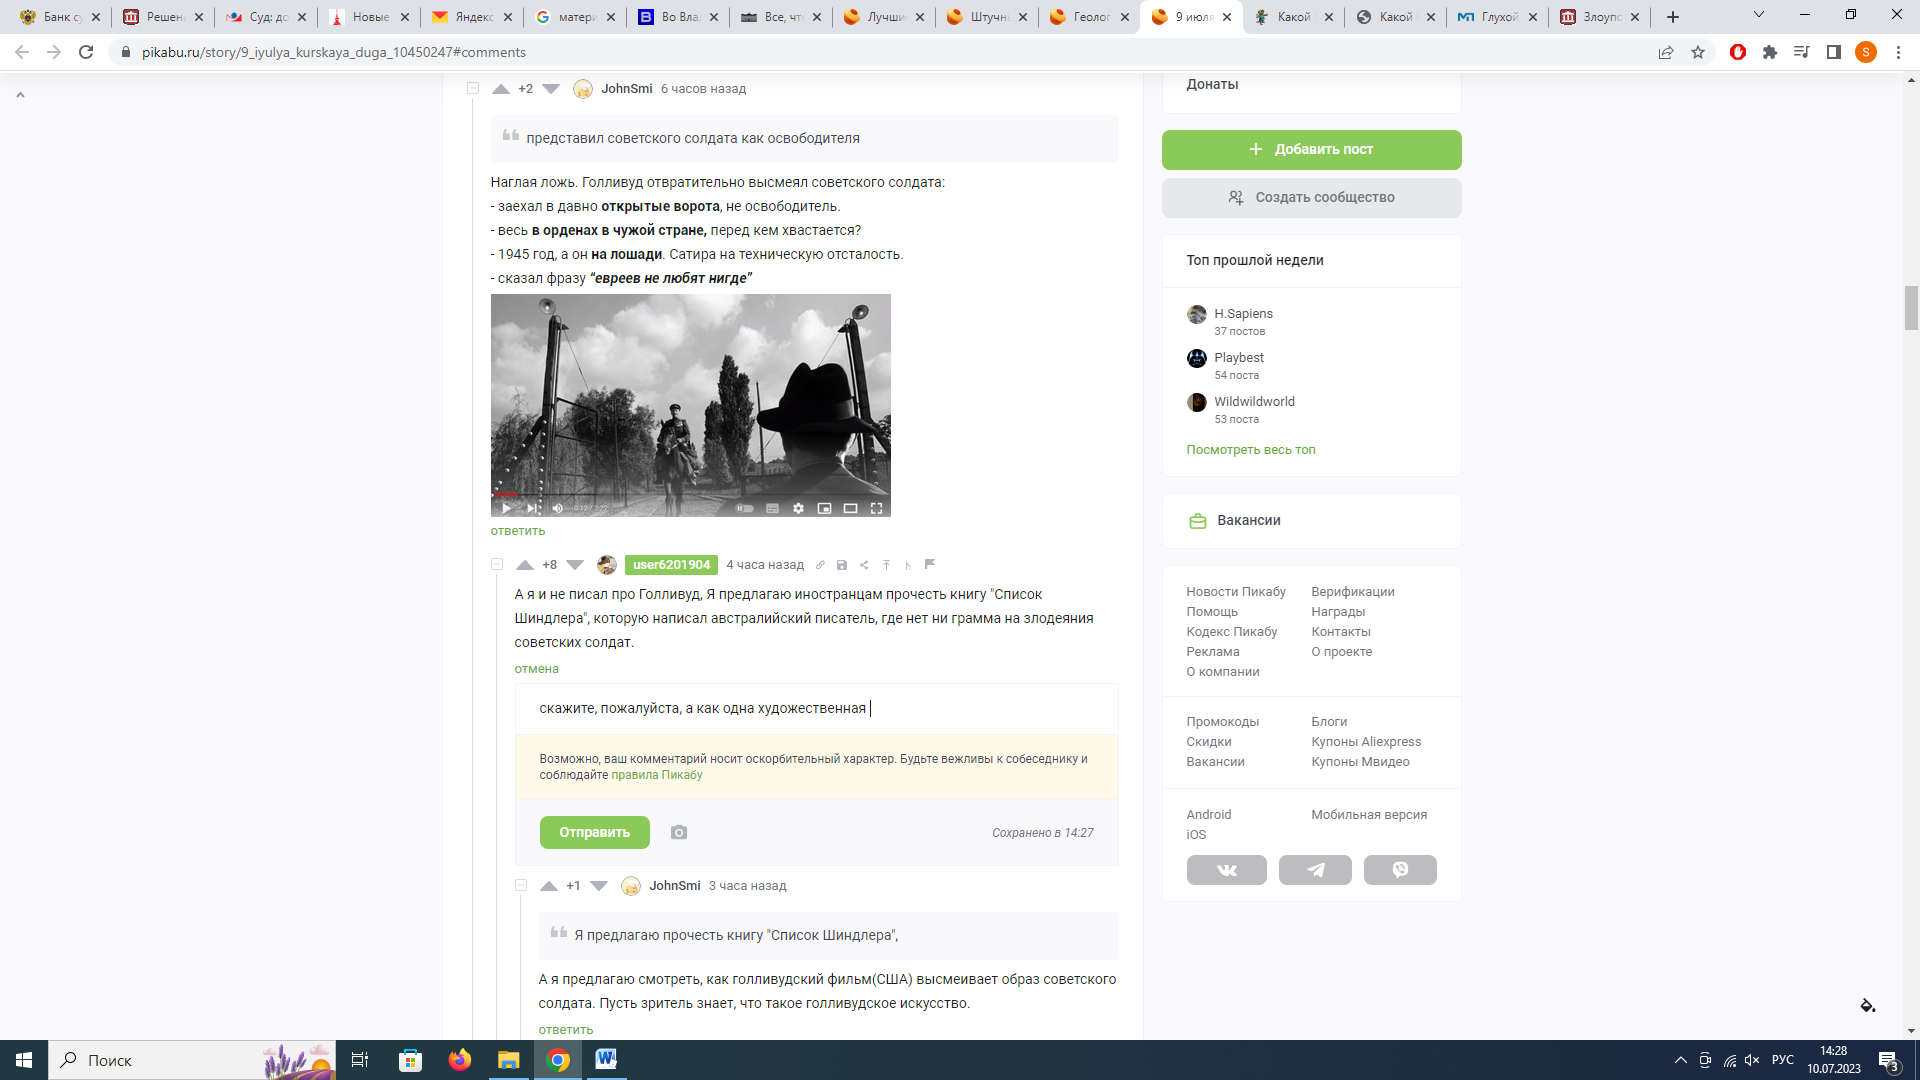Image resolution: width=1920 pixels, height=1080 pixels.
Task: Open the VK social link
Action: (x=1226, y=870)
